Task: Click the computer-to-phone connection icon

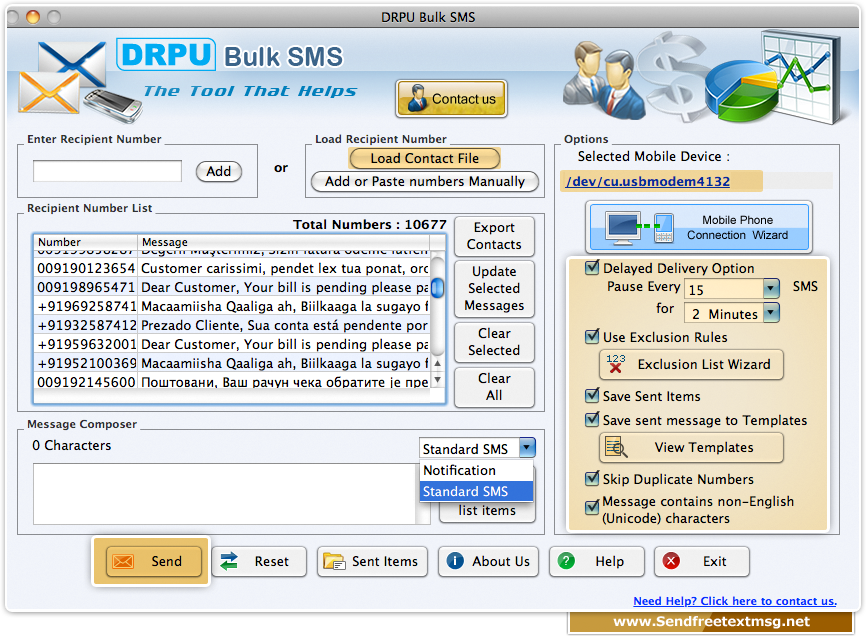Action: [640, 227]
